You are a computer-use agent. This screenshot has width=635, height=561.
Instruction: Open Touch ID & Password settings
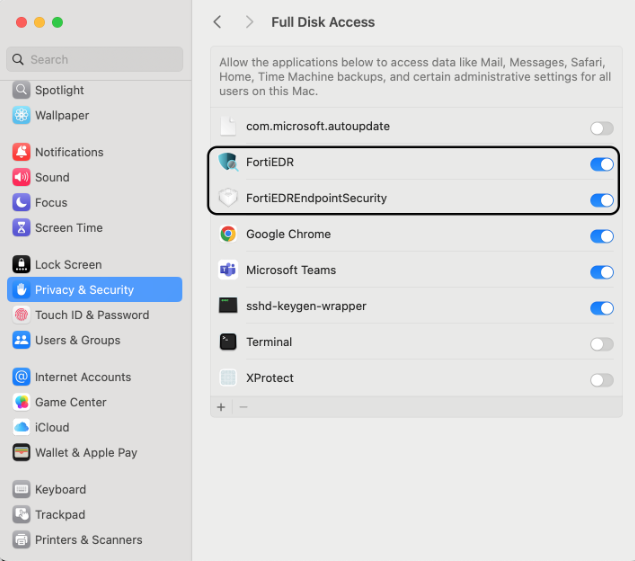(x=91, y=315)
